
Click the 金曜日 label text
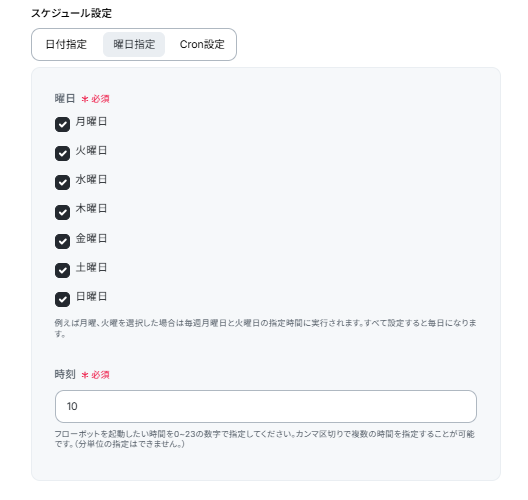(91, 238)
